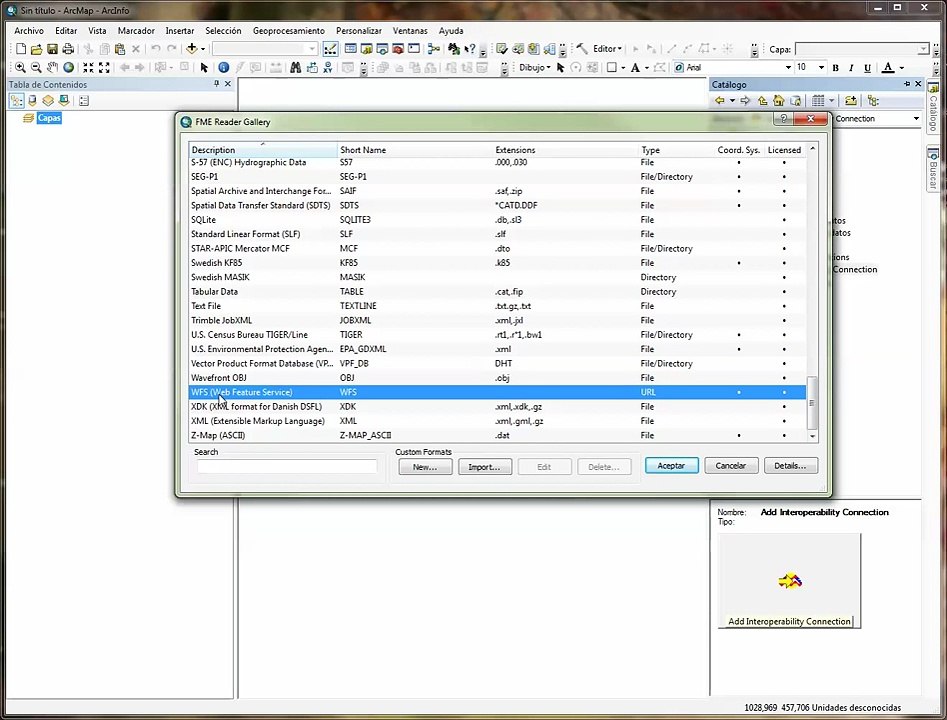Screen dimensions: 947x720
Task: Open the Archivo menu
Action: coord(29,30)
